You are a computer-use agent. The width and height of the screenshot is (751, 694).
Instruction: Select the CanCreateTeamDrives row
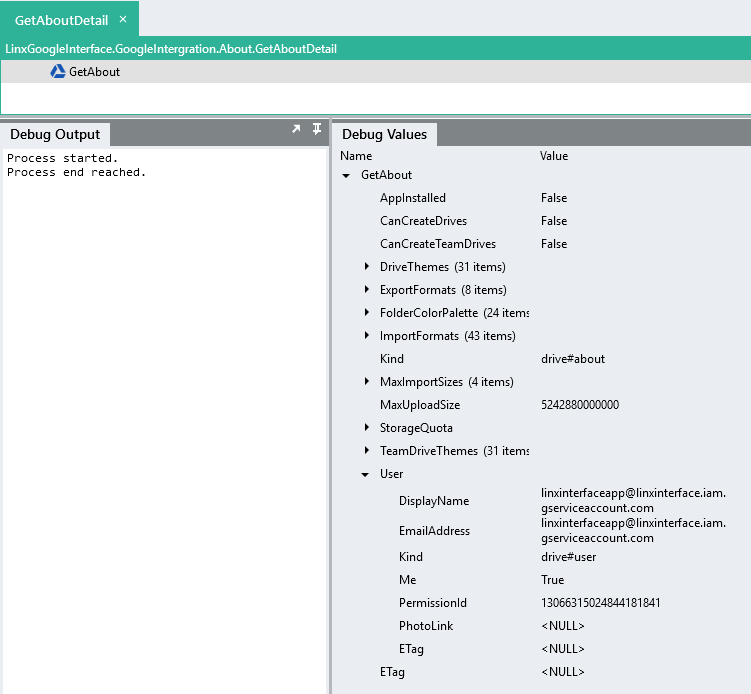tap(541, 244)
